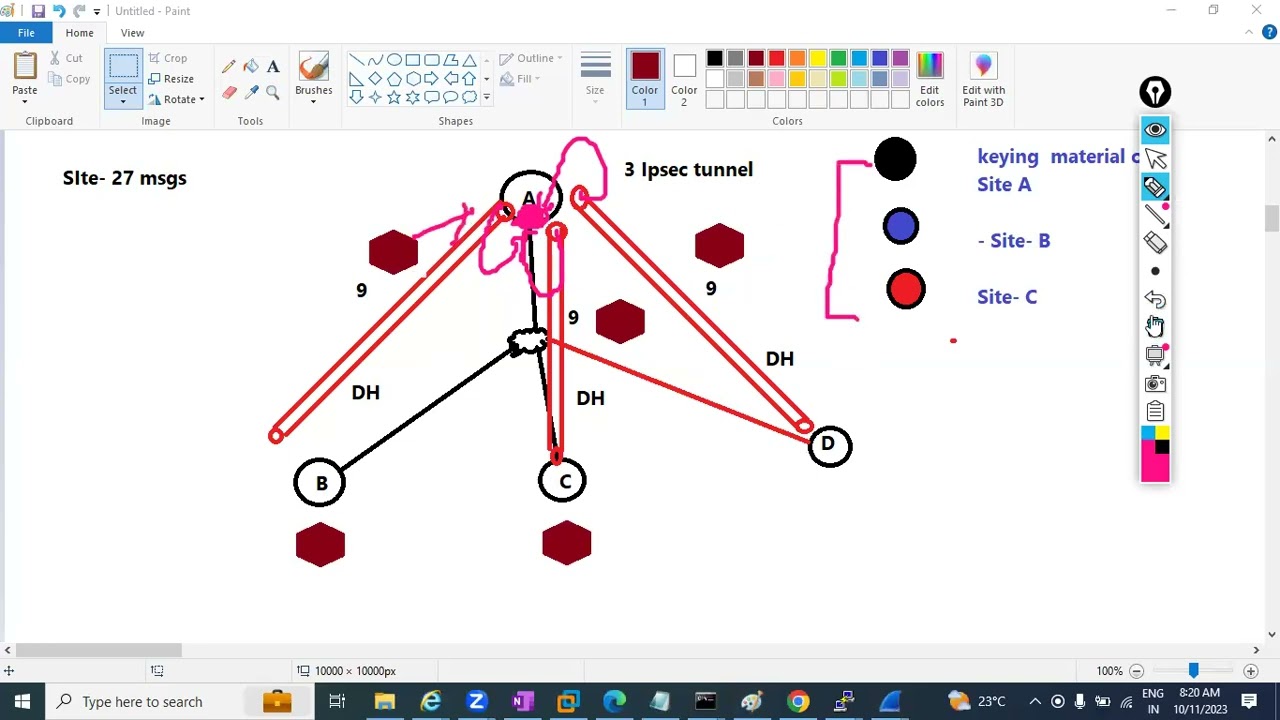Click the zoom out minus button
The height and width of the screenshot is (720, 1280).
click(1135, 671)
